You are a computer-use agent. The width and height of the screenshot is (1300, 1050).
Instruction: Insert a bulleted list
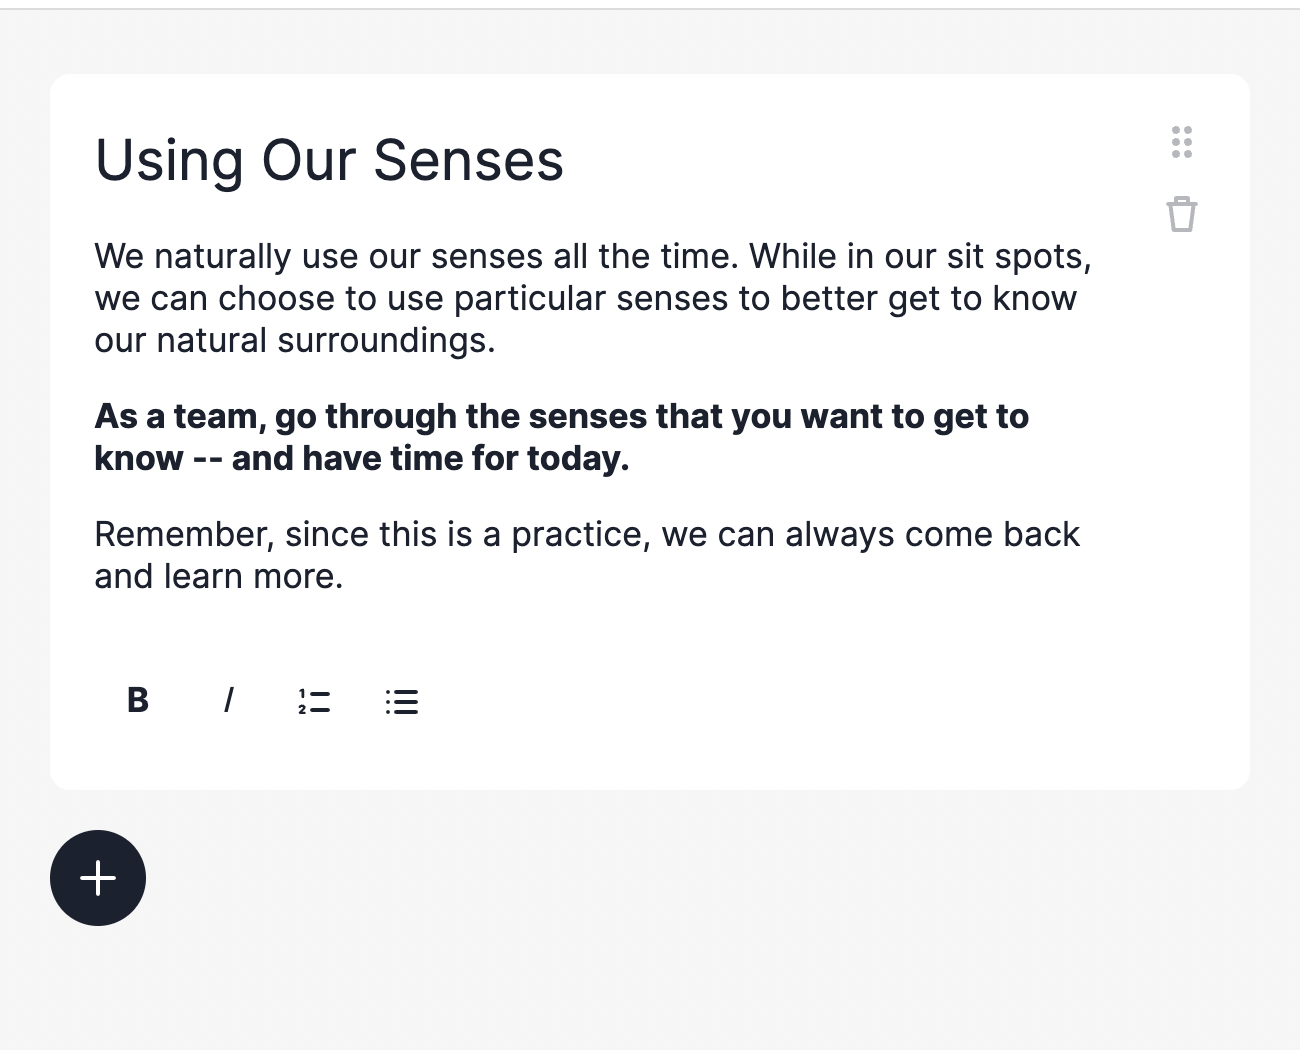[x=402, y=701]
